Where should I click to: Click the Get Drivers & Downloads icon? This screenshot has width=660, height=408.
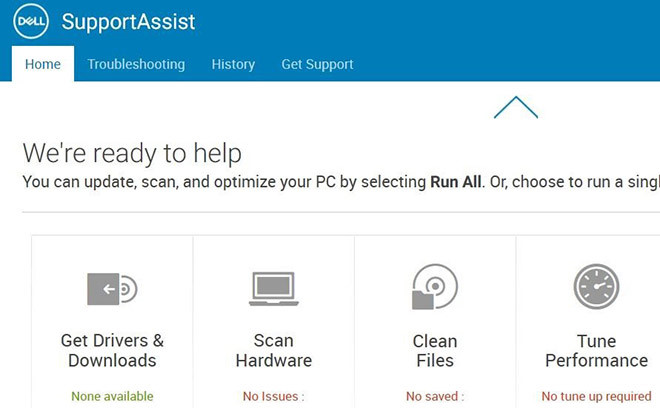click(112, 289)
